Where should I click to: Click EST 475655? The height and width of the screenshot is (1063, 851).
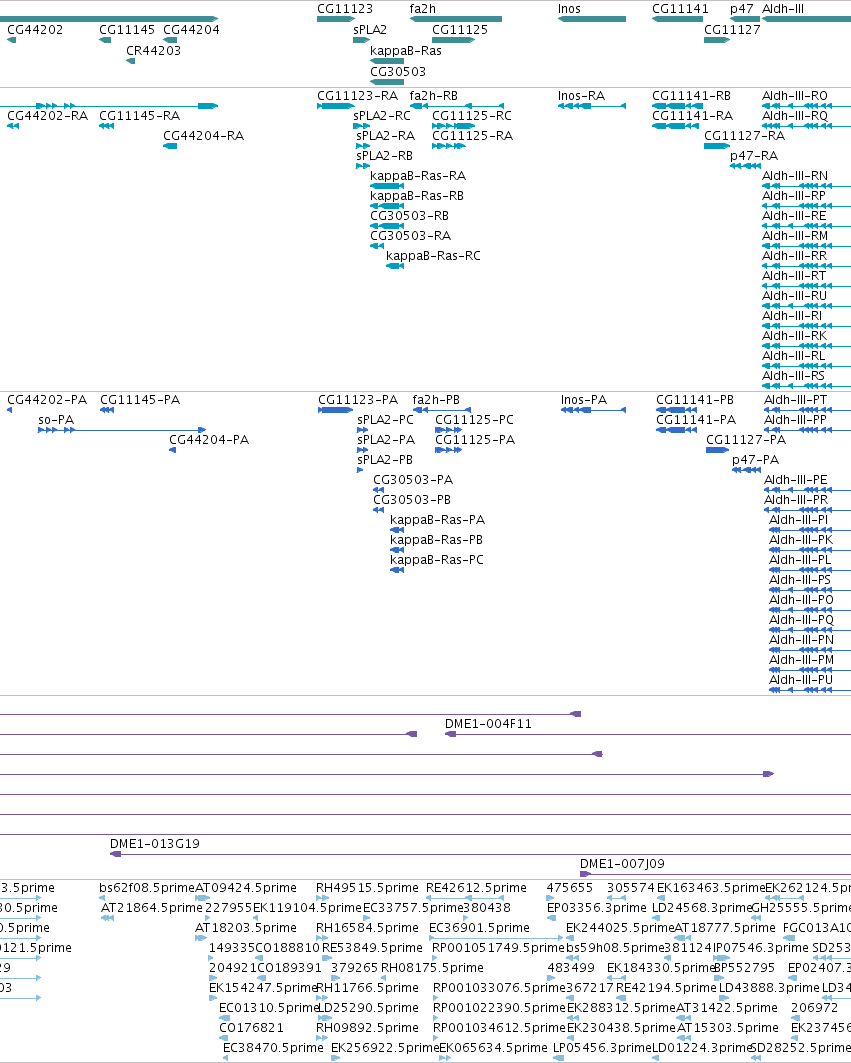tap(570, 888)
